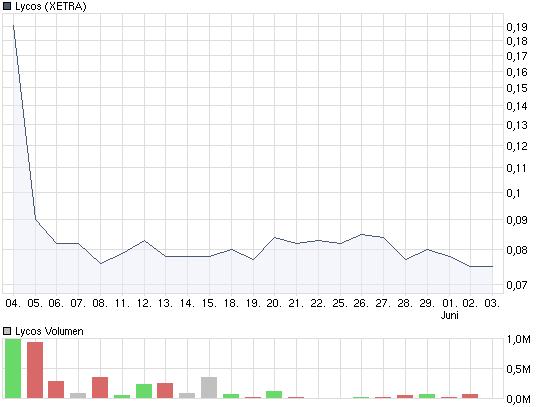
Task: Click the small gray volume bar for 07.
Action: tap(78, 396)
